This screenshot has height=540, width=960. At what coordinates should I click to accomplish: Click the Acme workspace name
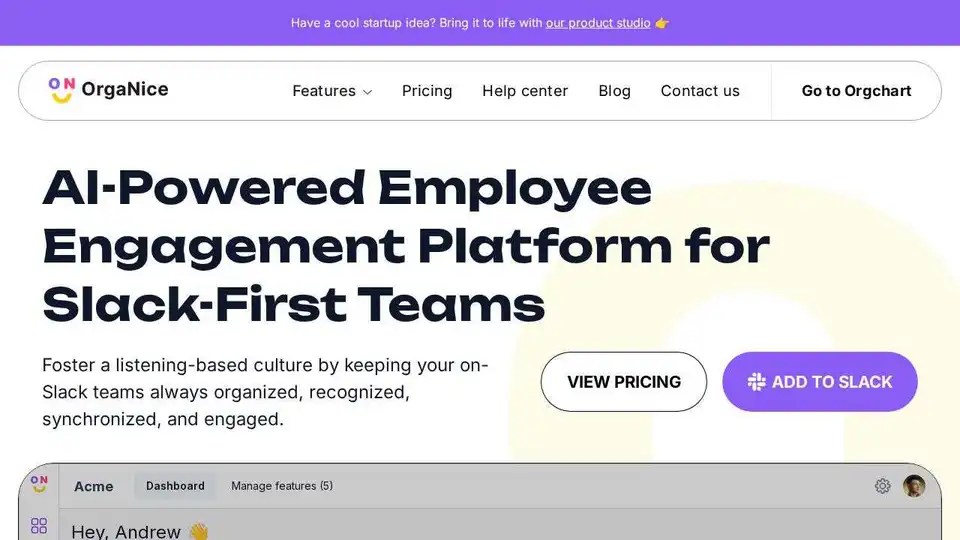(x=94, y=487)
